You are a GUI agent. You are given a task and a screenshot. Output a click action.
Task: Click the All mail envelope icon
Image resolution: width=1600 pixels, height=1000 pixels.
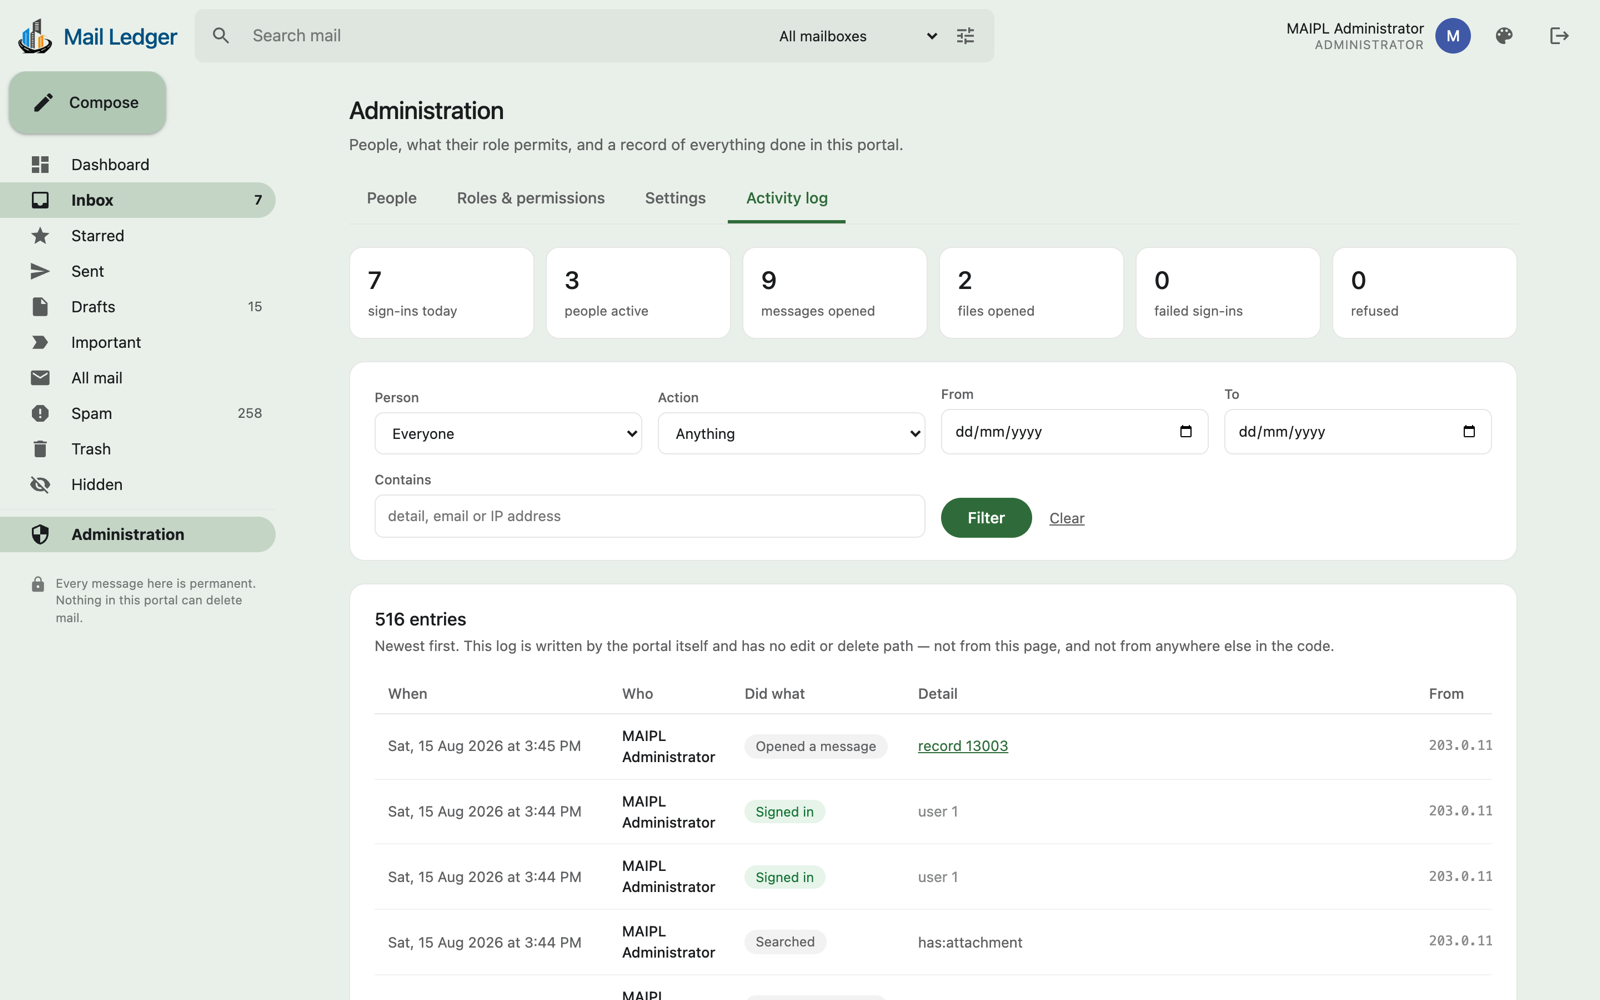pyautogui.click(x=40, y=378)
